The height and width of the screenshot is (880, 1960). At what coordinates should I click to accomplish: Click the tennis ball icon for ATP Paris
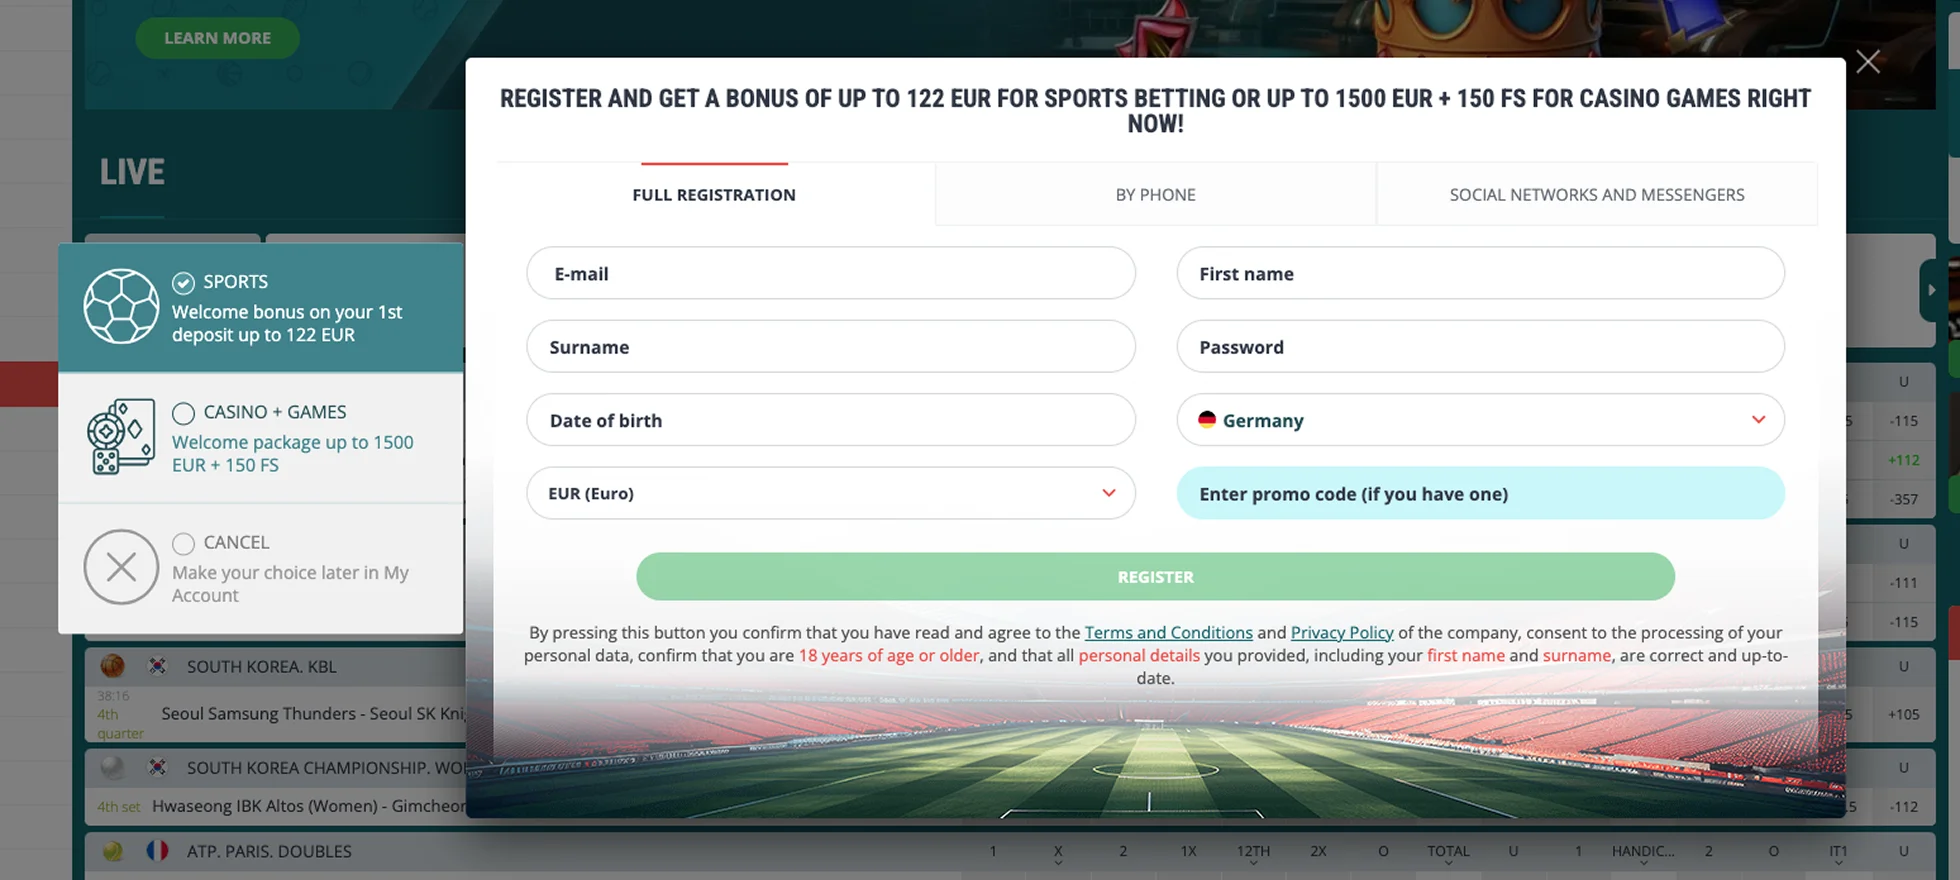point(112,851)
